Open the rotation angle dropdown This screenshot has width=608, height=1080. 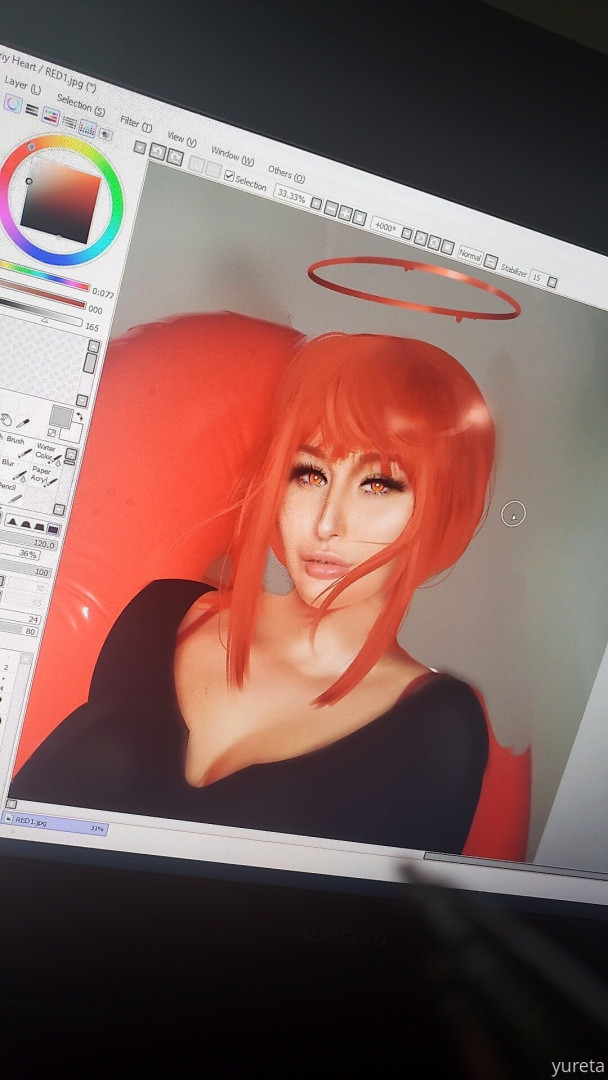tap(385, 226)
